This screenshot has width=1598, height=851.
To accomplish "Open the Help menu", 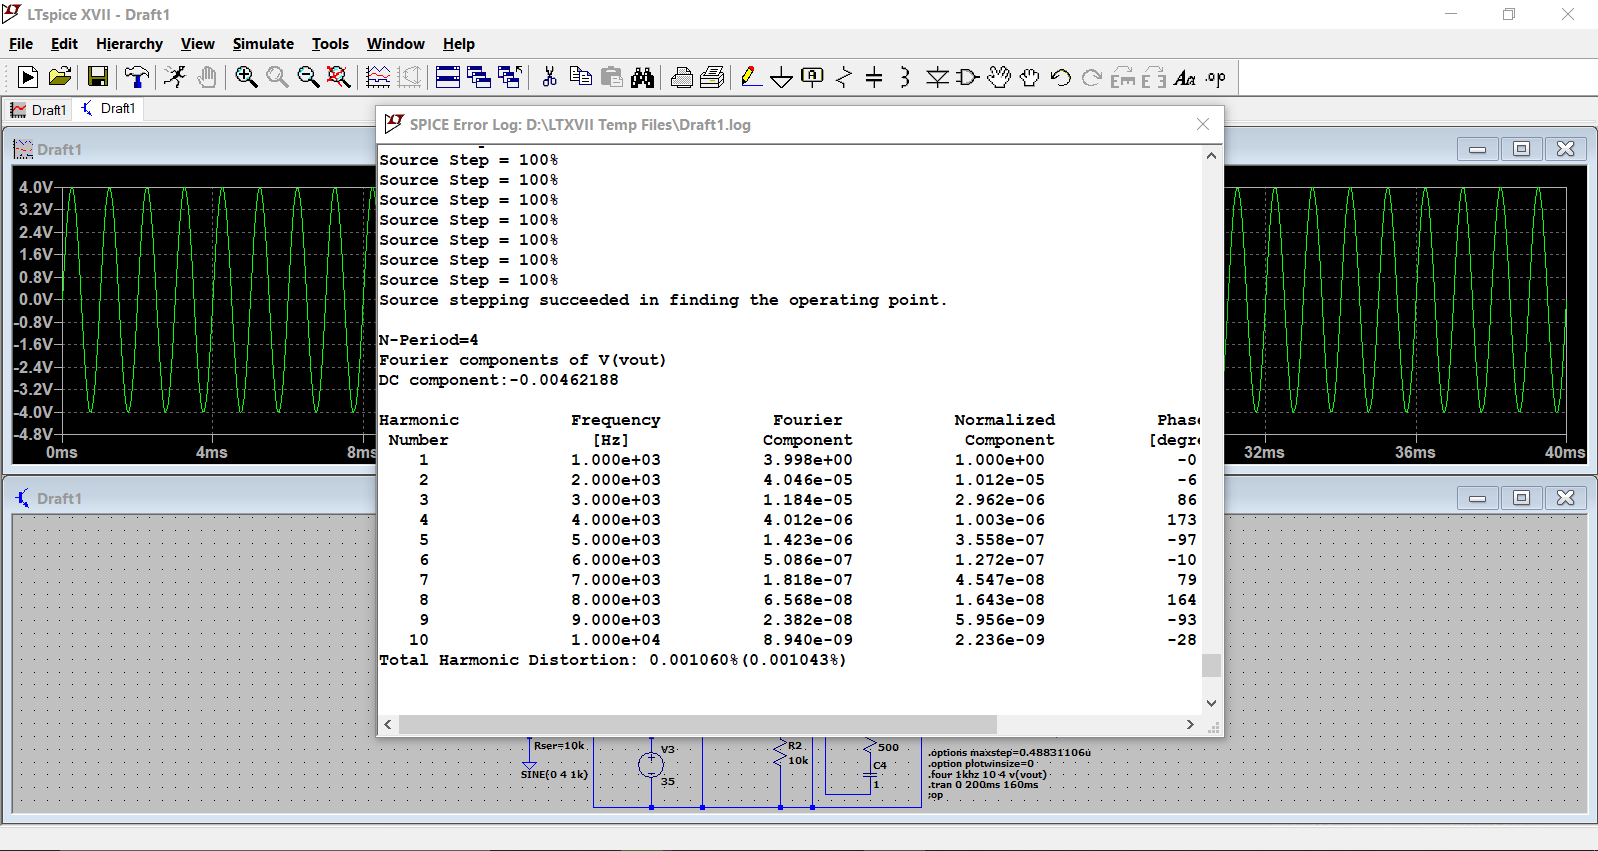I will [x=459, y=44].
